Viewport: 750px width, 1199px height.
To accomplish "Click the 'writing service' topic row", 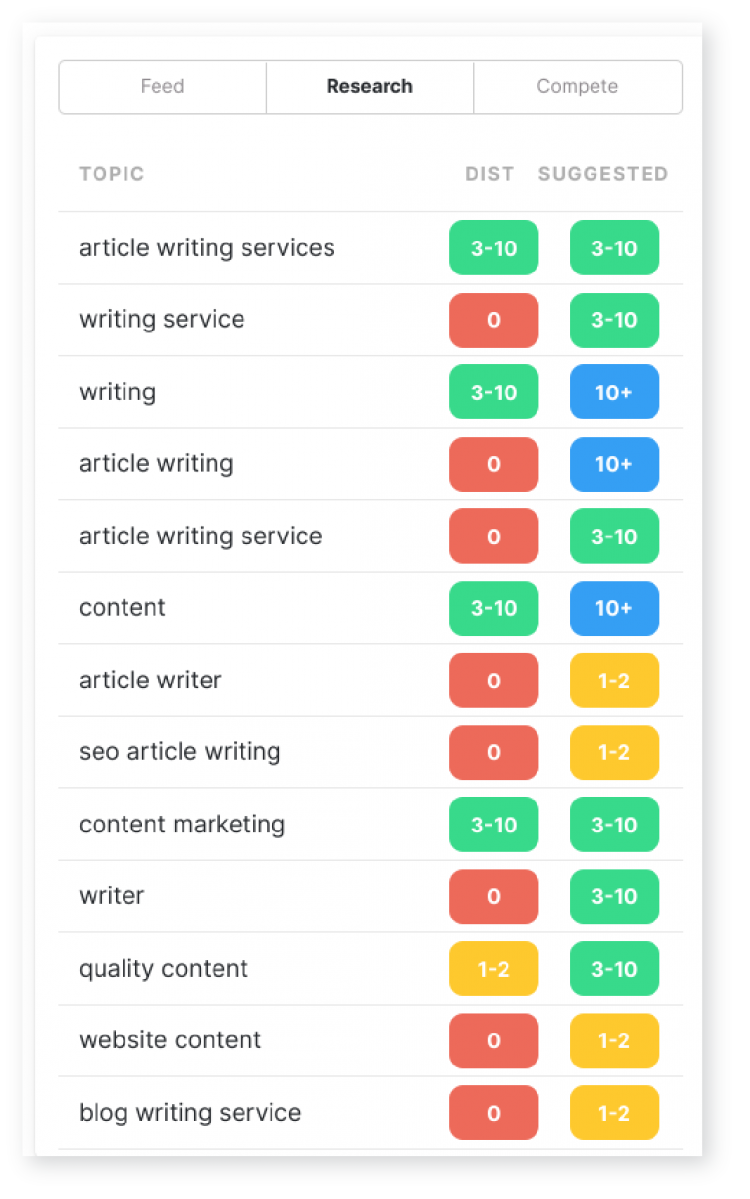I will pyautogui.click(x=162, y=320).
